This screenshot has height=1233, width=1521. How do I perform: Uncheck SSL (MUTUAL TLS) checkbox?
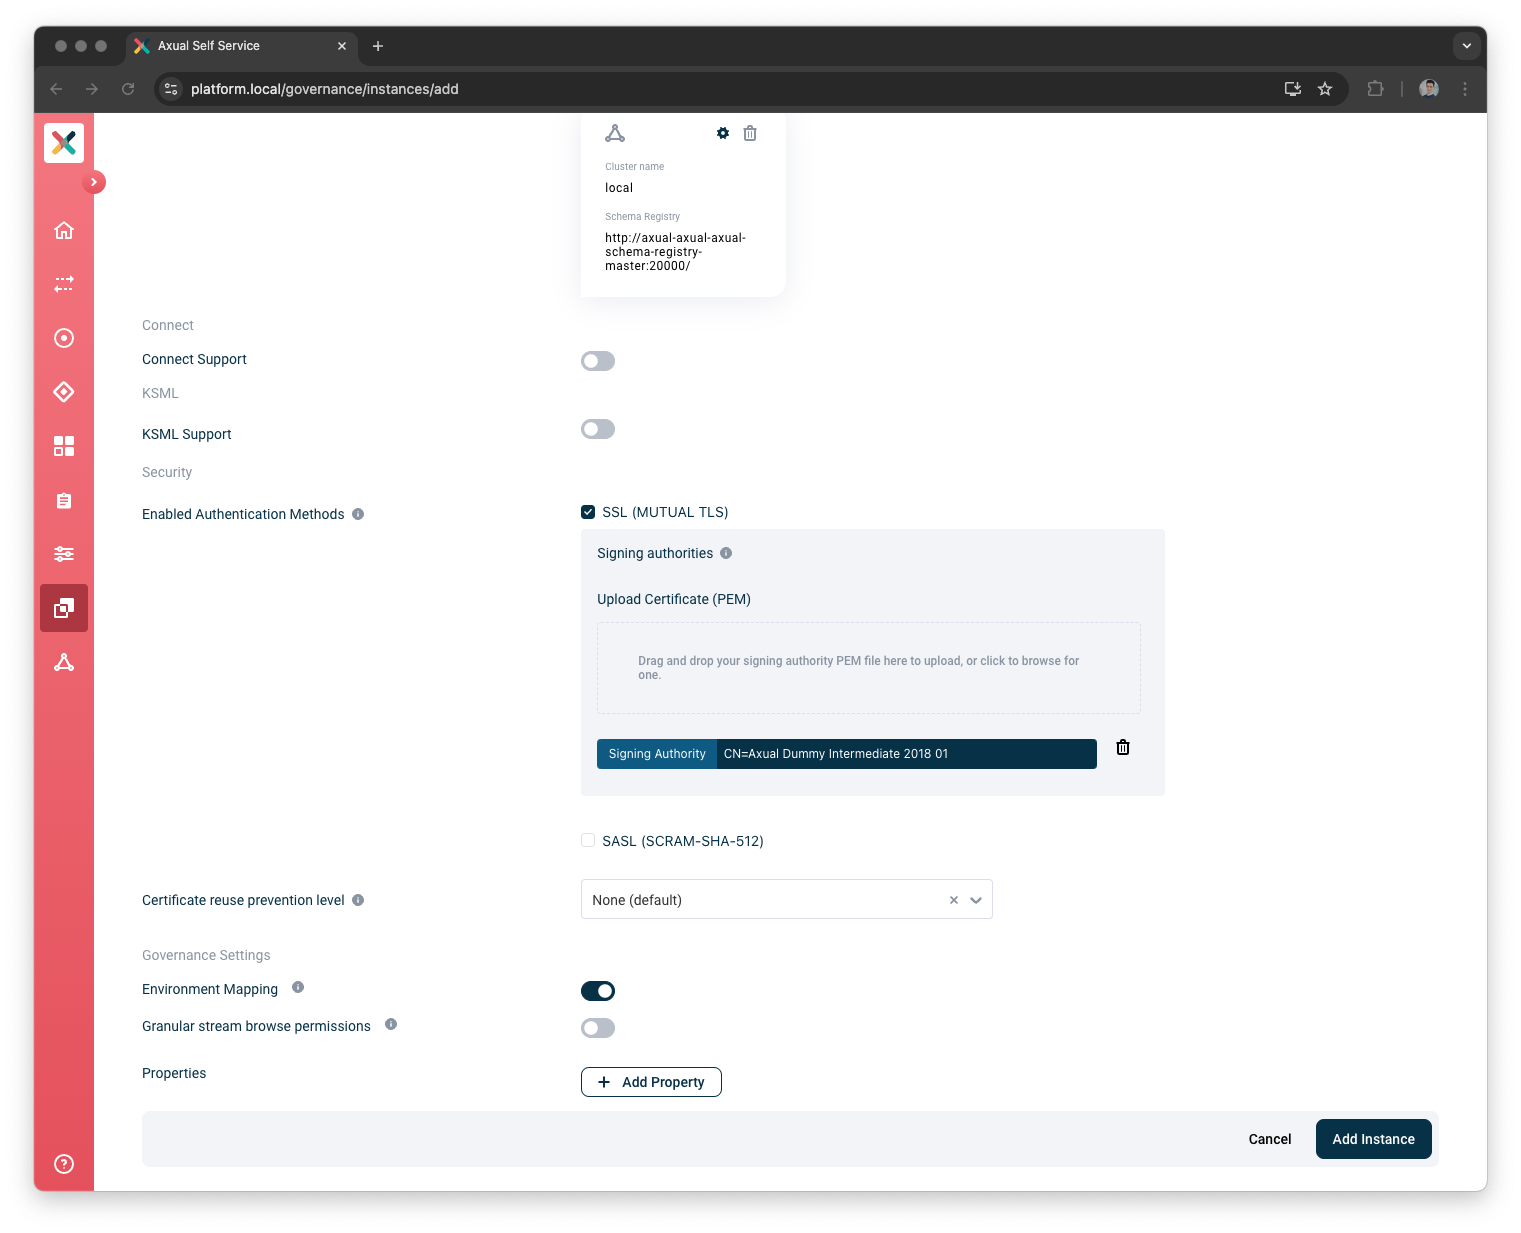pyautogui.click(x=588, y=512)
